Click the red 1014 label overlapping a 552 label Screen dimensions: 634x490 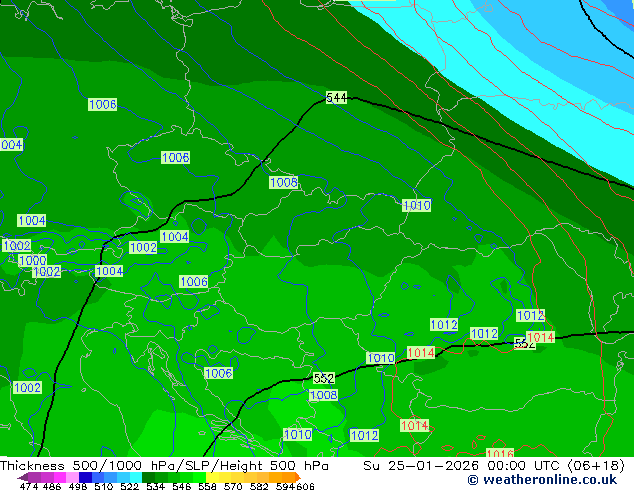coord(541,337)
